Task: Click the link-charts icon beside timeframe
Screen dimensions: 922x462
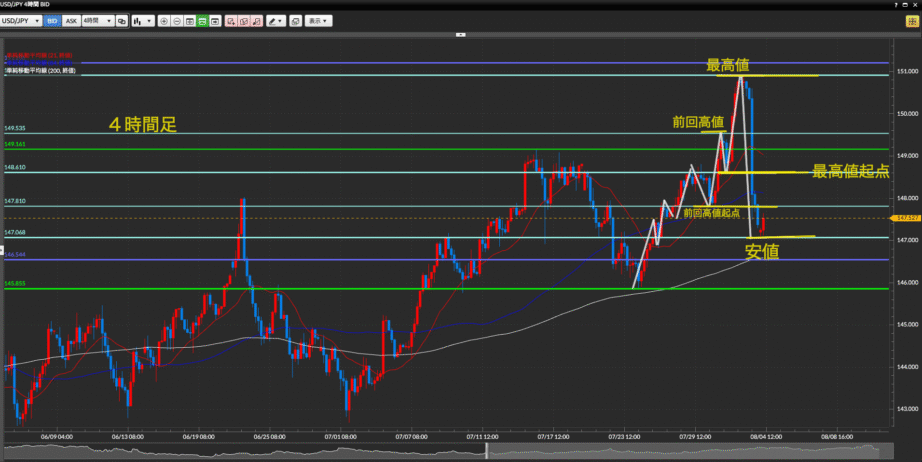Action: point(122,21)
